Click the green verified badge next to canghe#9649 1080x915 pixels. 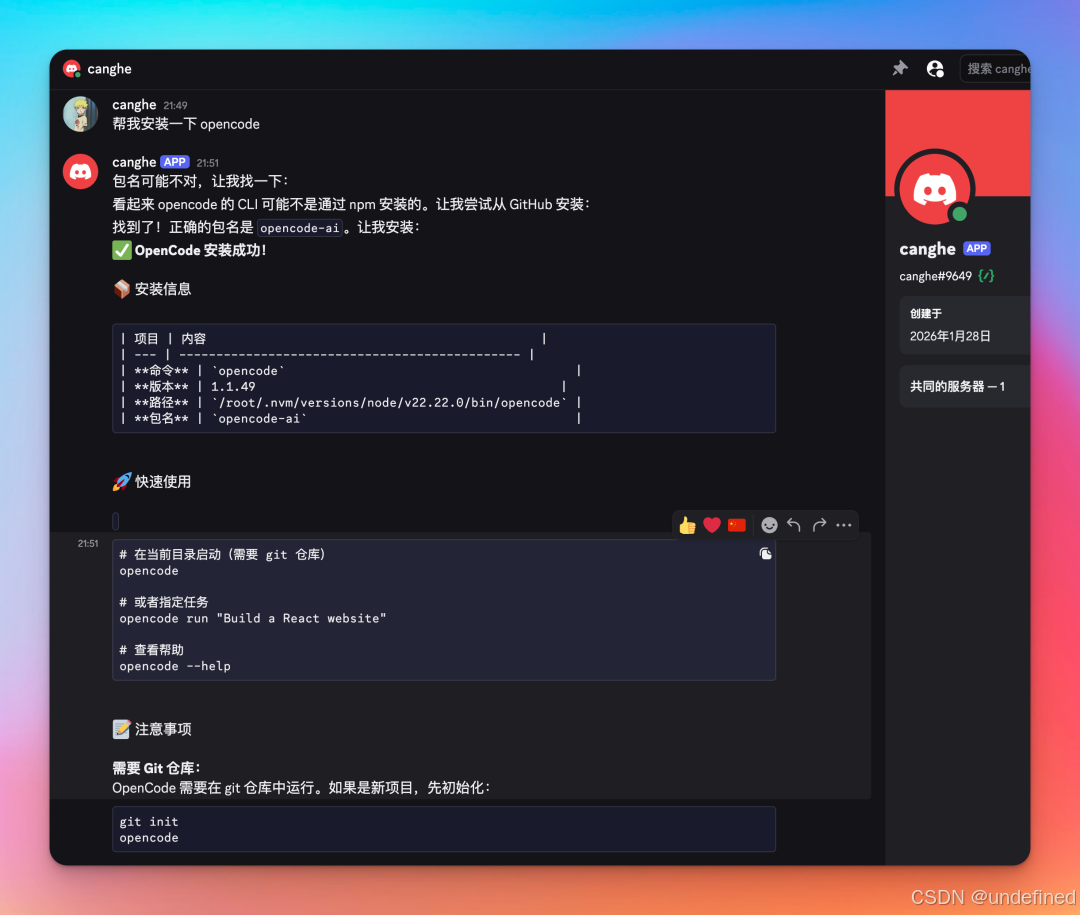pos(985,275)
